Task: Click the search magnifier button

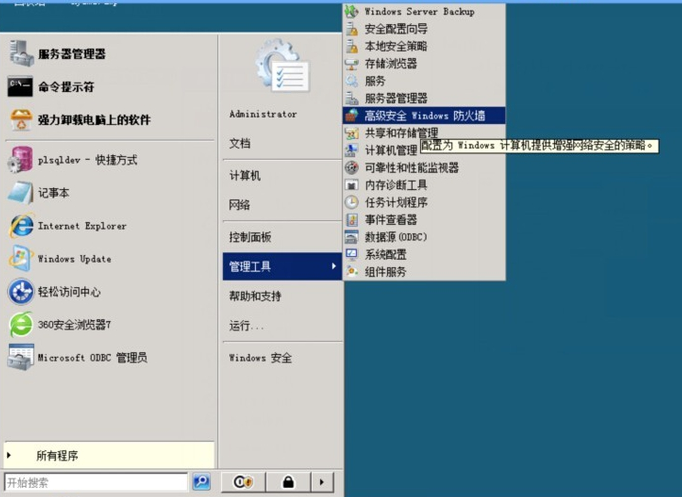Action: 201,482
